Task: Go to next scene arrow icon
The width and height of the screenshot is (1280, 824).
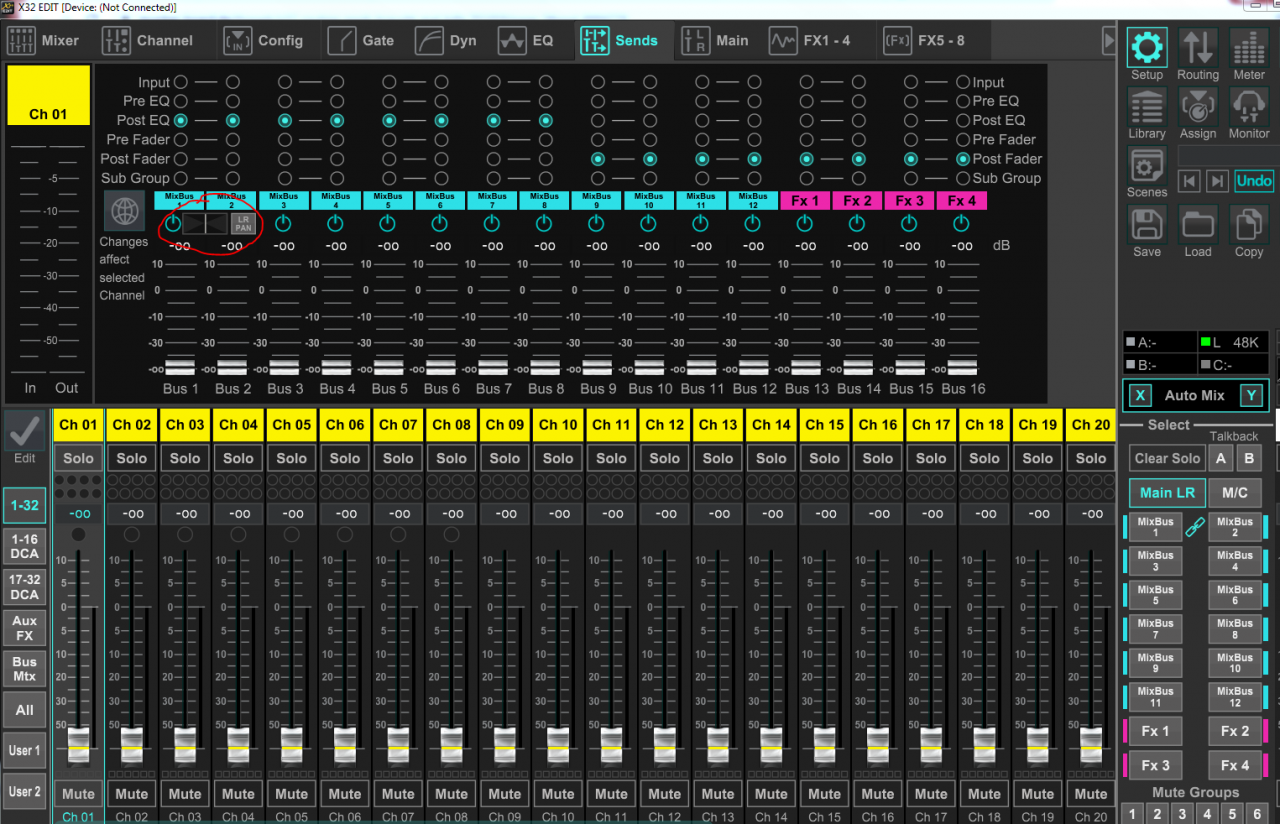Action: click(1216, 181)
